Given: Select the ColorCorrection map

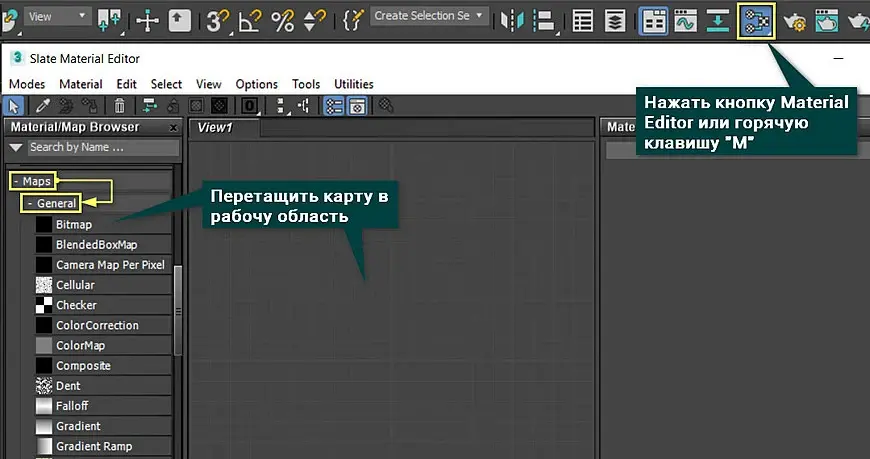Looking at the screenshot, I should point(104,325).
